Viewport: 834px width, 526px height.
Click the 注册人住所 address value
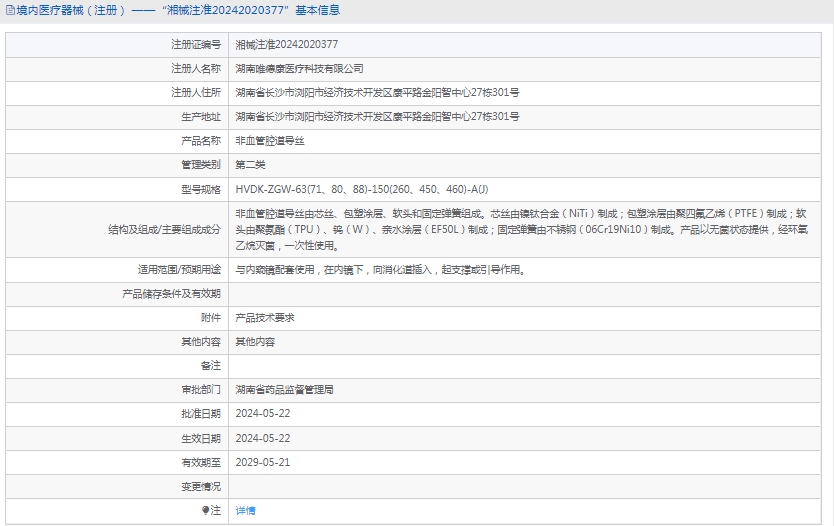(377, 93)
